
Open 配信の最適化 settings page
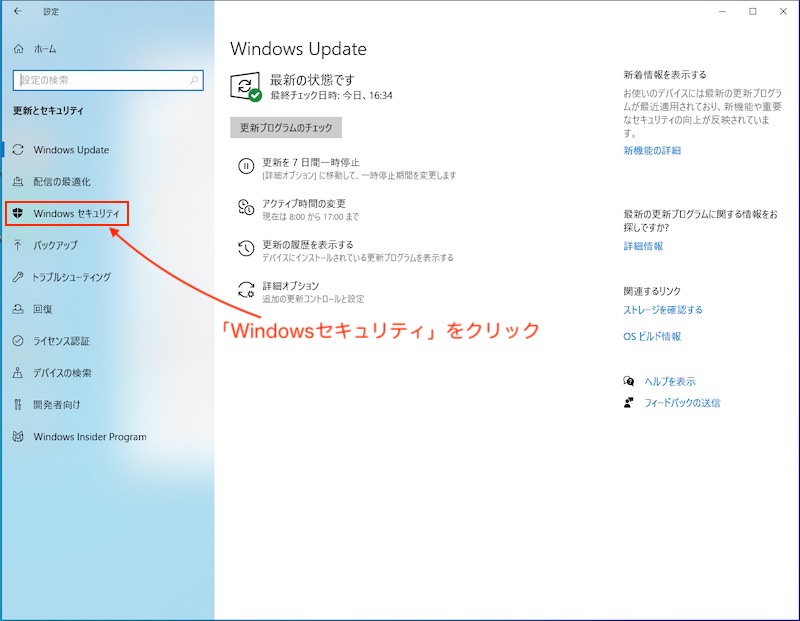62,182
